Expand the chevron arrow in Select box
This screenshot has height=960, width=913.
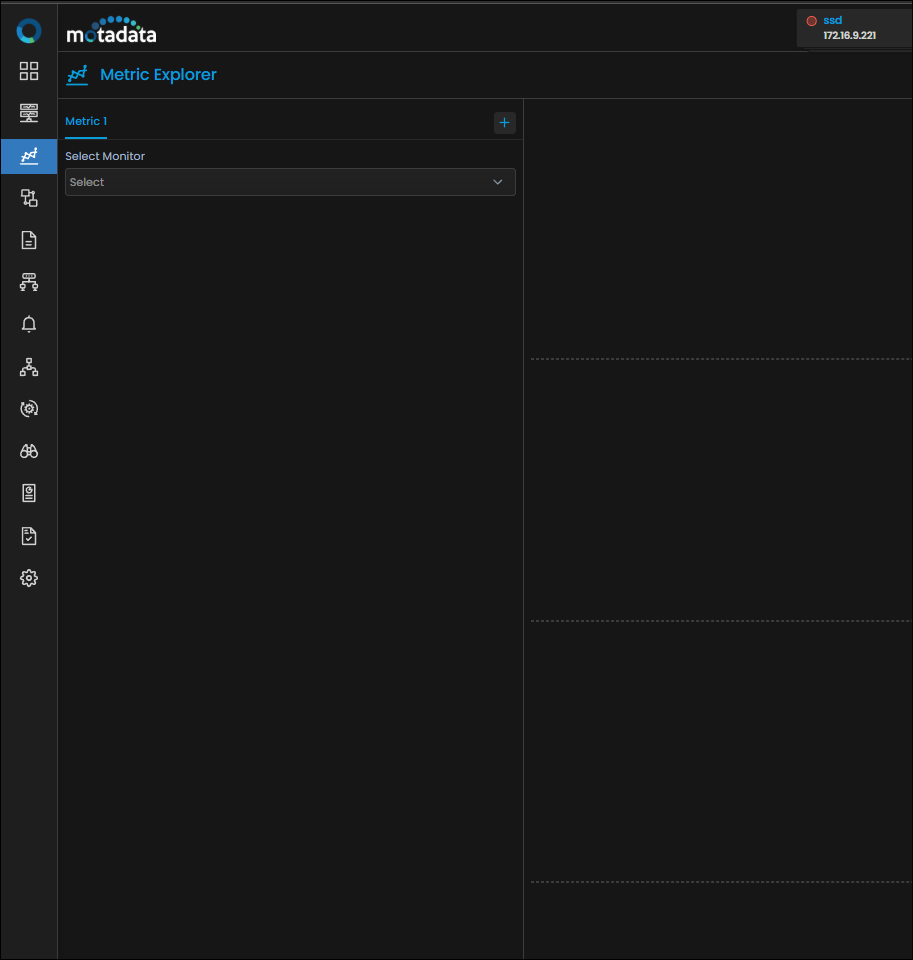point(498,182)
